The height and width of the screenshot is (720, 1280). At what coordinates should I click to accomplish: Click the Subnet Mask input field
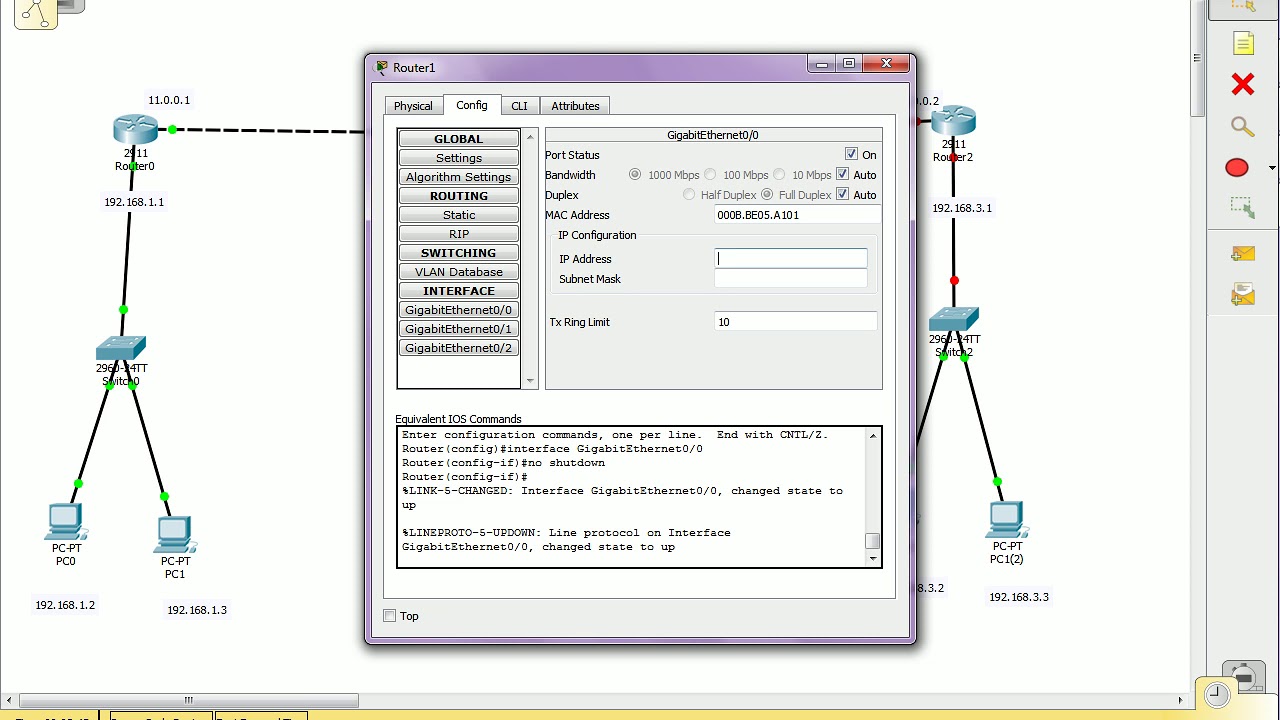791,279
